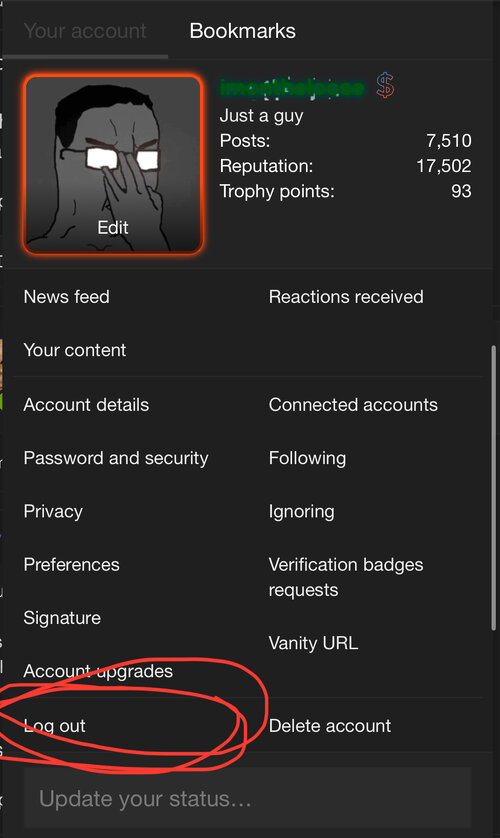Click Delete account
This screenshot has height=838, width=500.
point(330,726)
